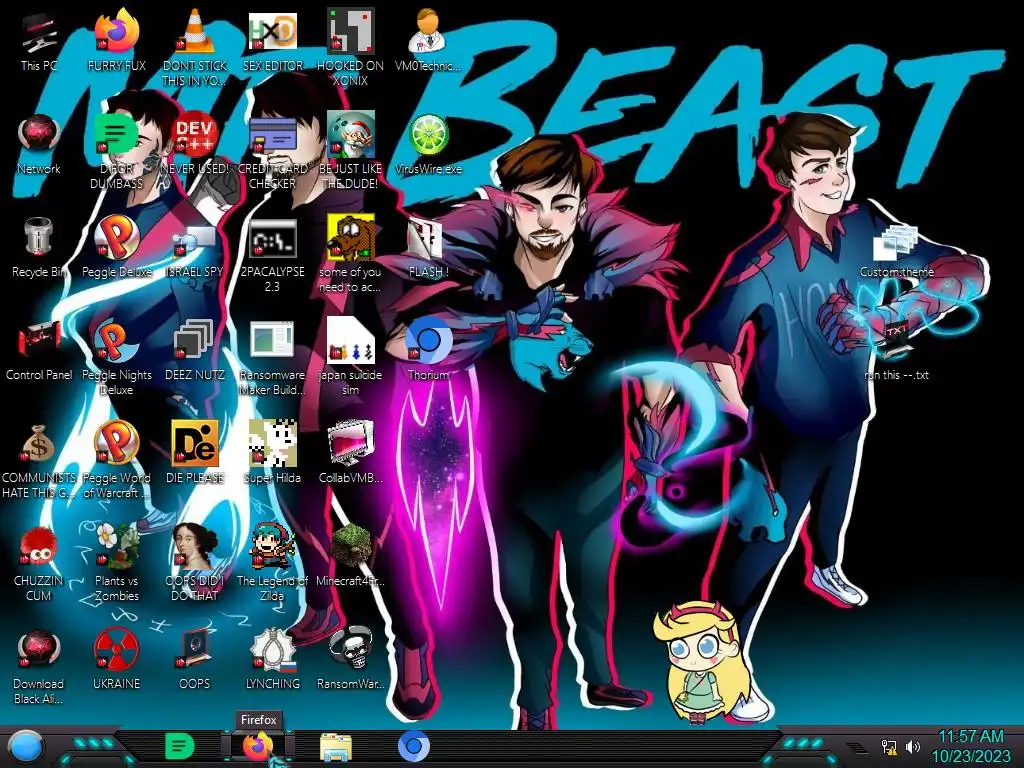Image resolution: width=1024 pixels, height=768 pixels.
Task: Open the Custom theme file icon
Action: [x=895, y=243]
